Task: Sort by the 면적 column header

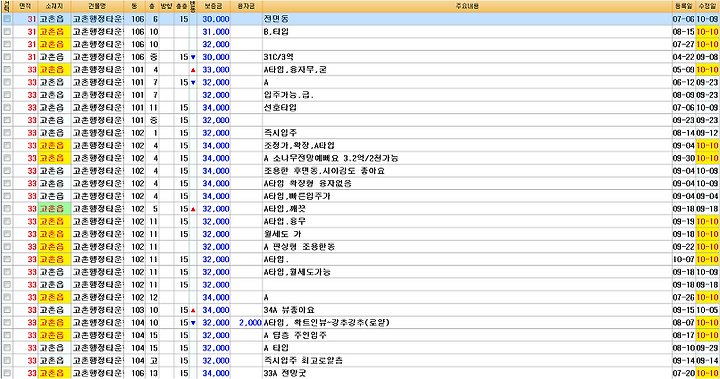Action: pyautogui.click(x=25, y=6)
